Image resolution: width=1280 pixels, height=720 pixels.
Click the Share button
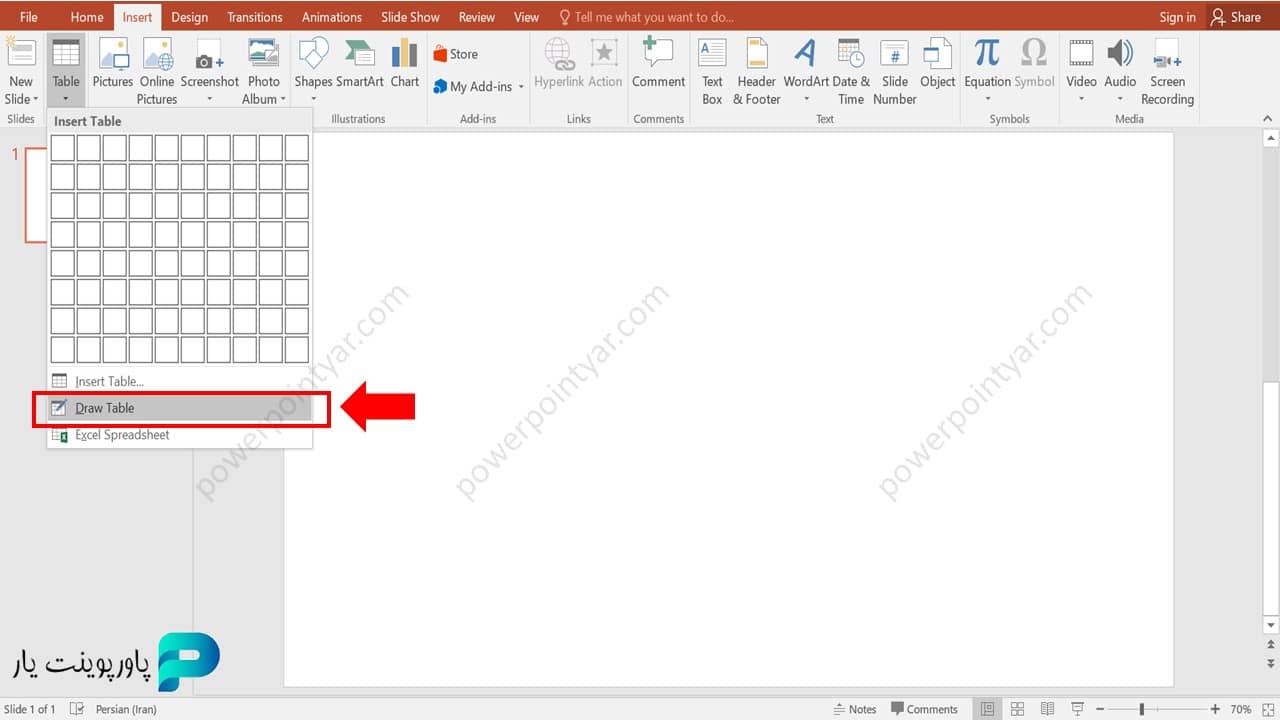pos(1237,17)
